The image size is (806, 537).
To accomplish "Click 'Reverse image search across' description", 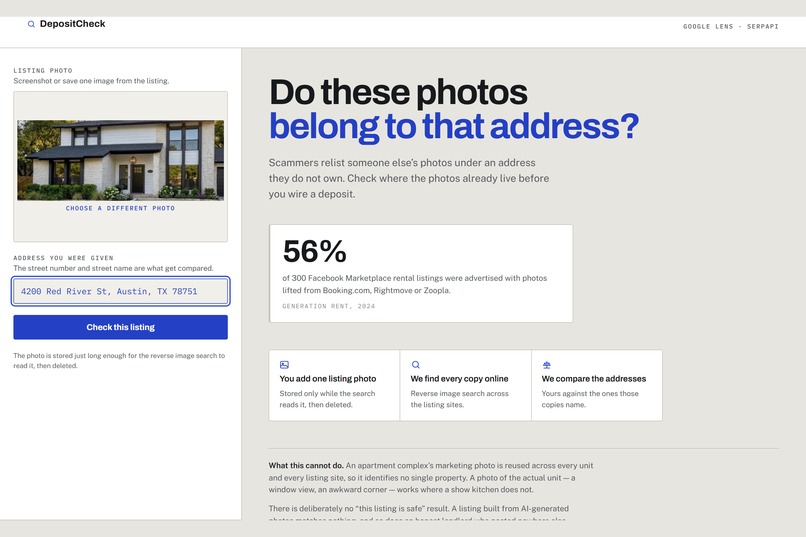I will [459, 399].
